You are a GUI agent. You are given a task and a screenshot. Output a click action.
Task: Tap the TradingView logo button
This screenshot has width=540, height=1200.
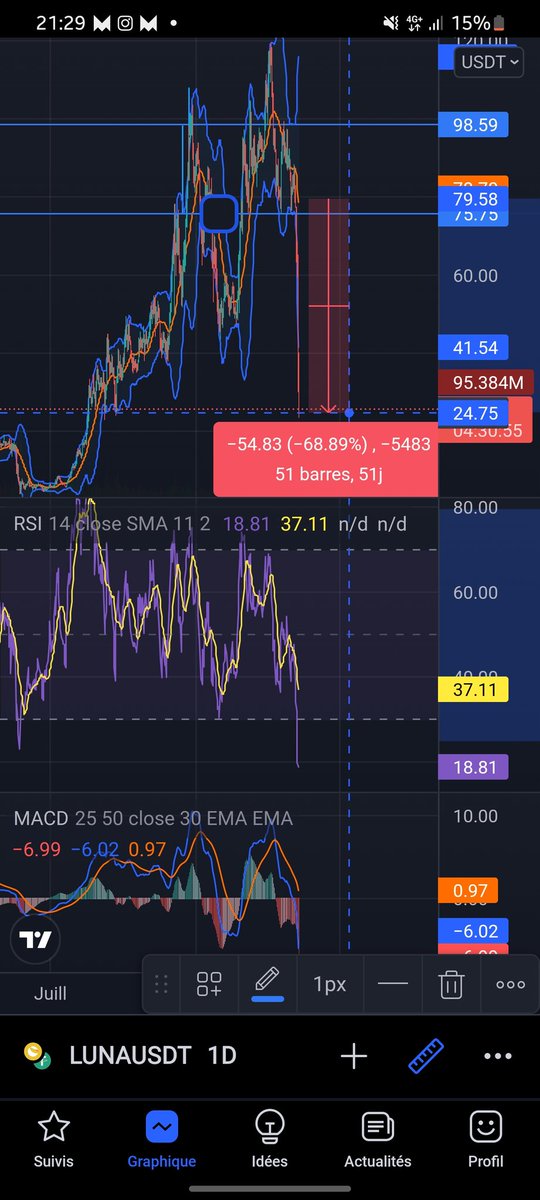(37, 940)
